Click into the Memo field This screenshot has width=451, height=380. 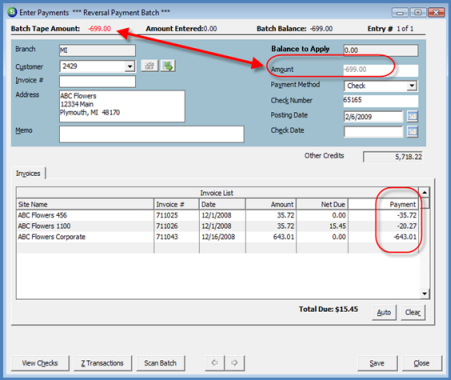tap(152, 134)
